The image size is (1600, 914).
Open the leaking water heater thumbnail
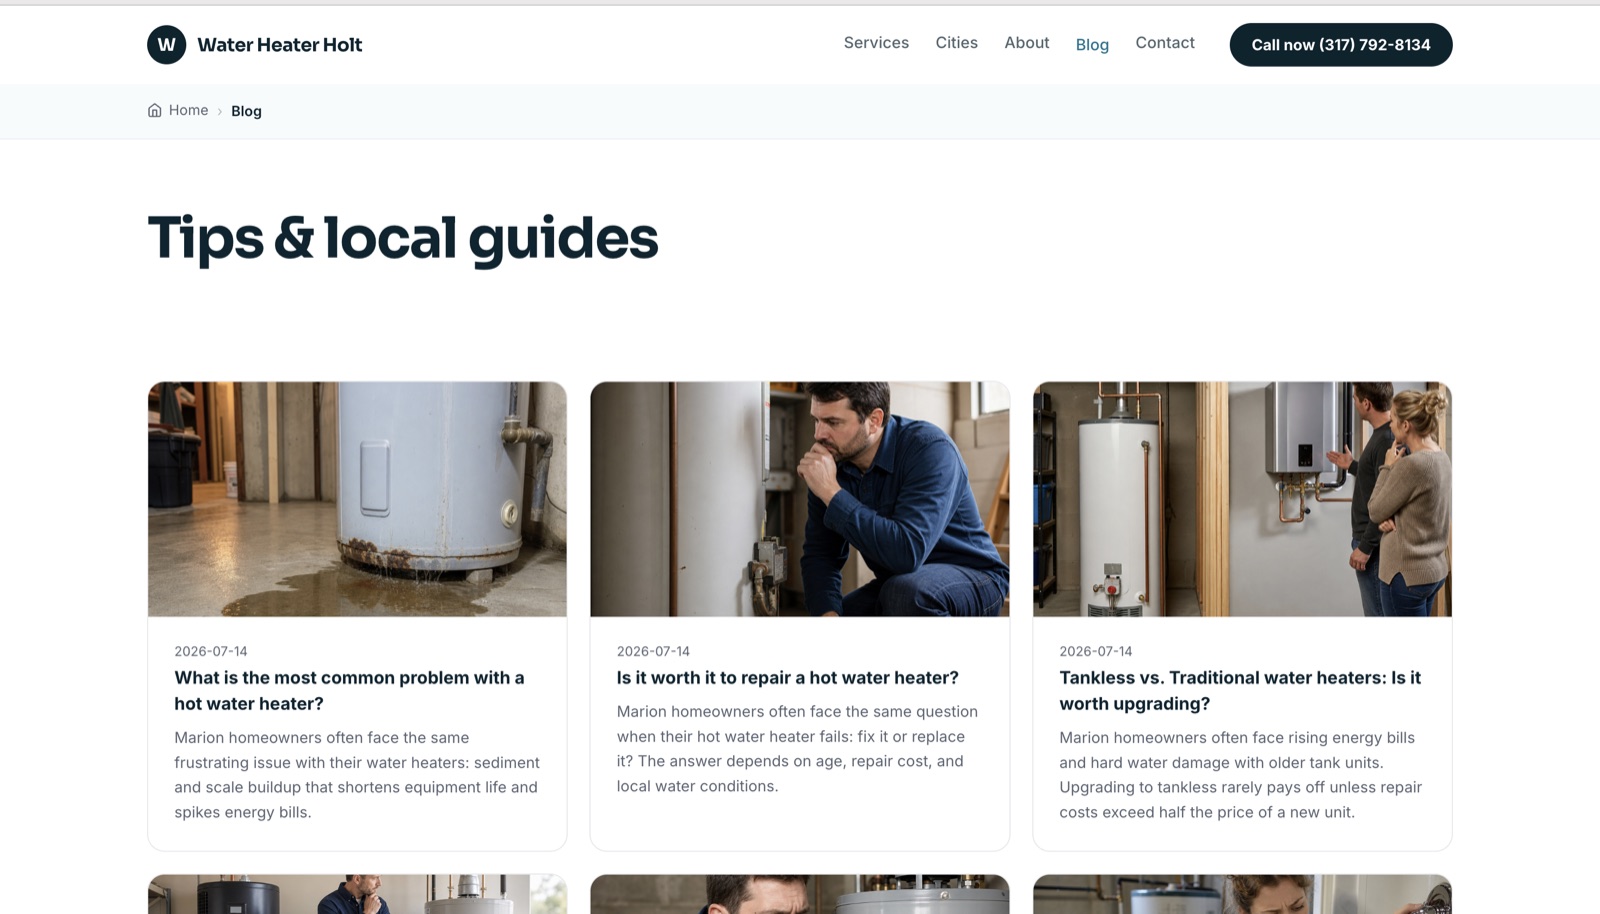click(357, 499)
